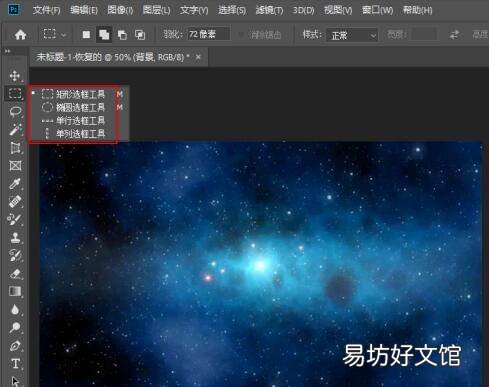Choose New Selection mode icon

[x=86, y=35]
